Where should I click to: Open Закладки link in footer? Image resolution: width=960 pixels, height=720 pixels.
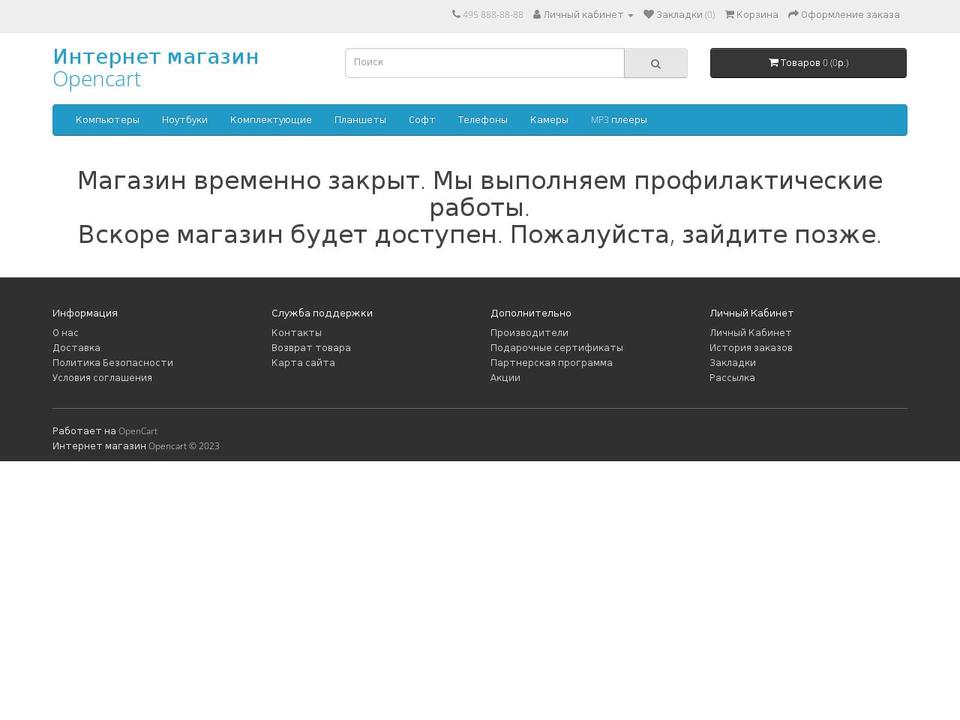tap(732, 362)
